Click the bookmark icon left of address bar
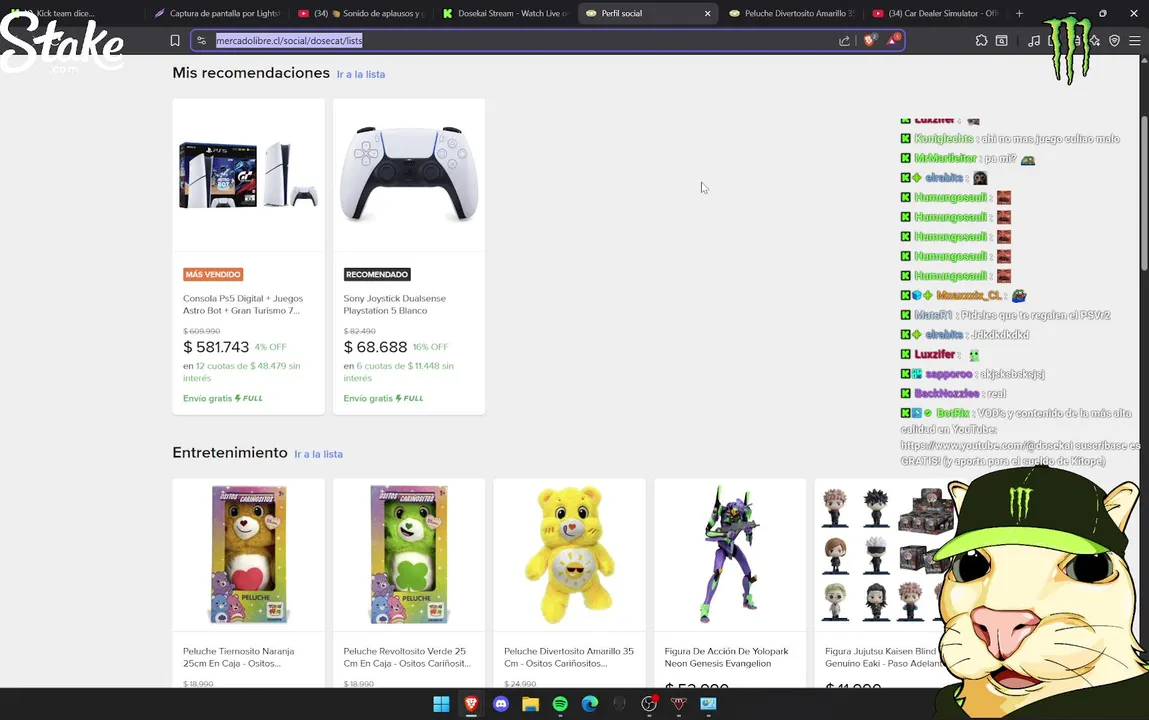The image size is (1149, 720). tap(174, 41)
